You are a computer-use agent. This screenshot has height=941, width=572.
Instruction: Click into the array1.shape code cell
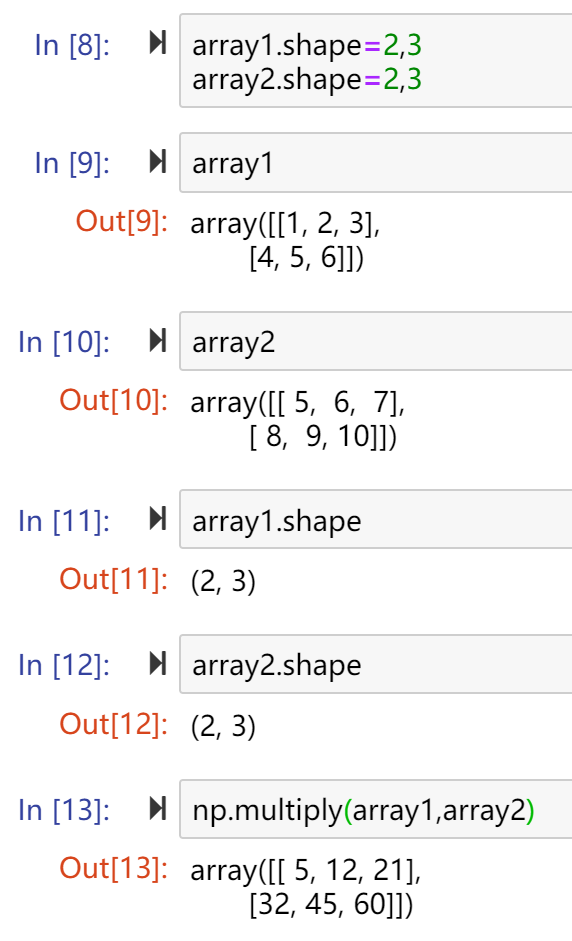pyautogui.click(x=376, y=519)
